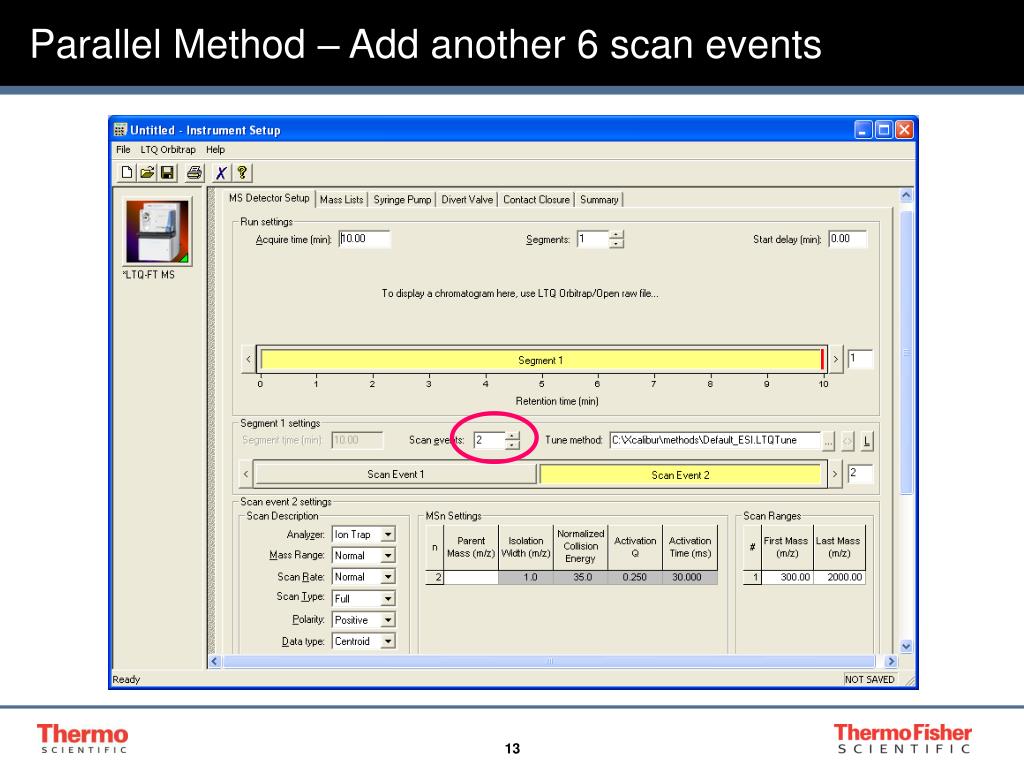
Task: Select the yellow Segment 1 bar
Action: (x=541, y=360)
